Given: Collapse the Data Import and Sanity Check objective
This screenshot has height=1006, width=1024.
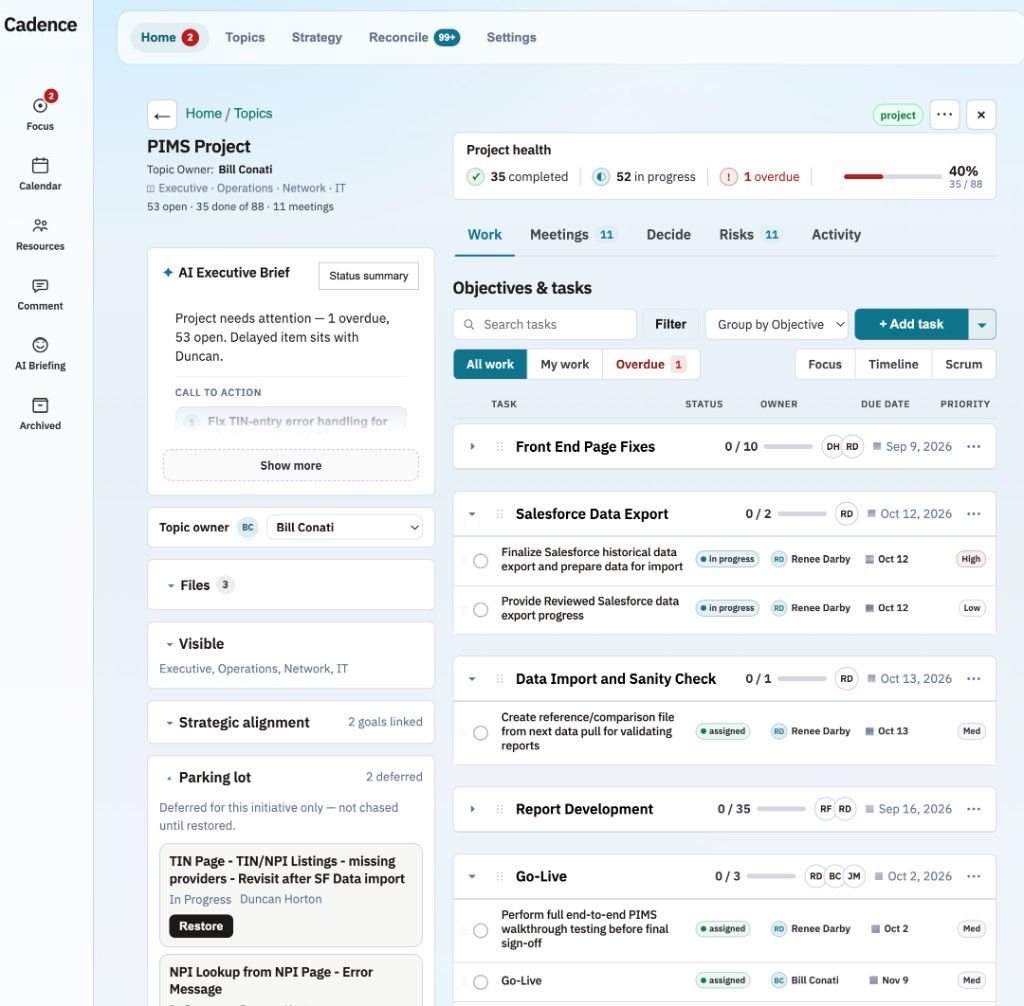Looking at the screenshot, I should (472, 679).
